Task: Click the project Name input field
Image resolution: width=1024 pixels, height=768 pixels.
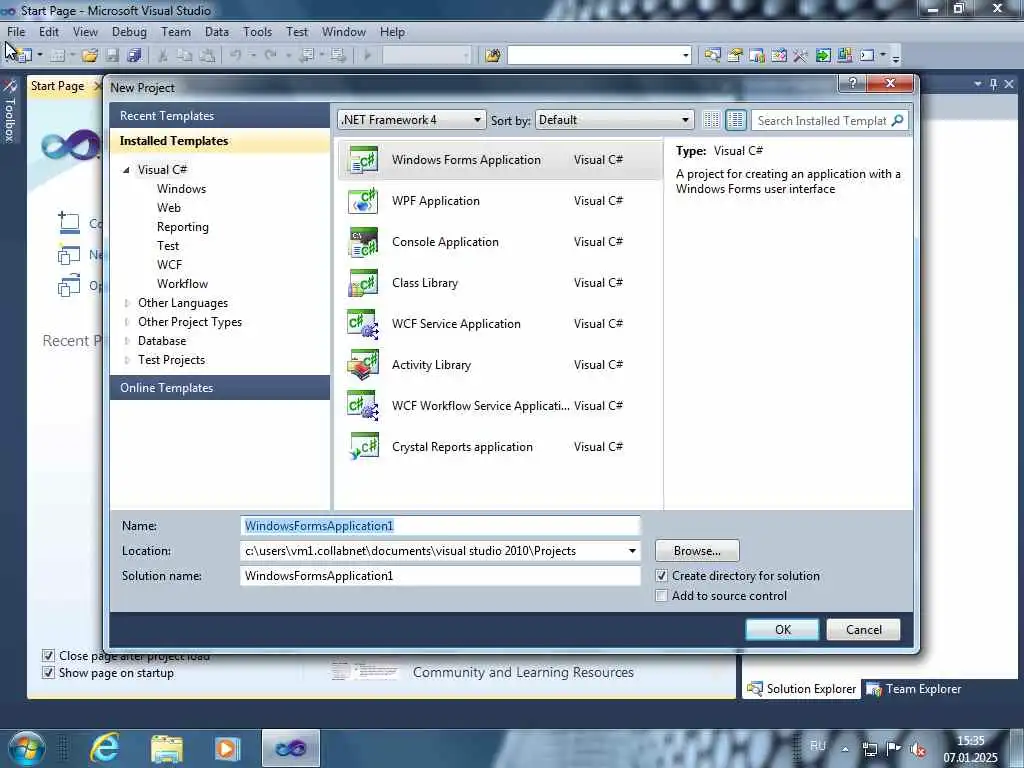Action: pos(440,526)
